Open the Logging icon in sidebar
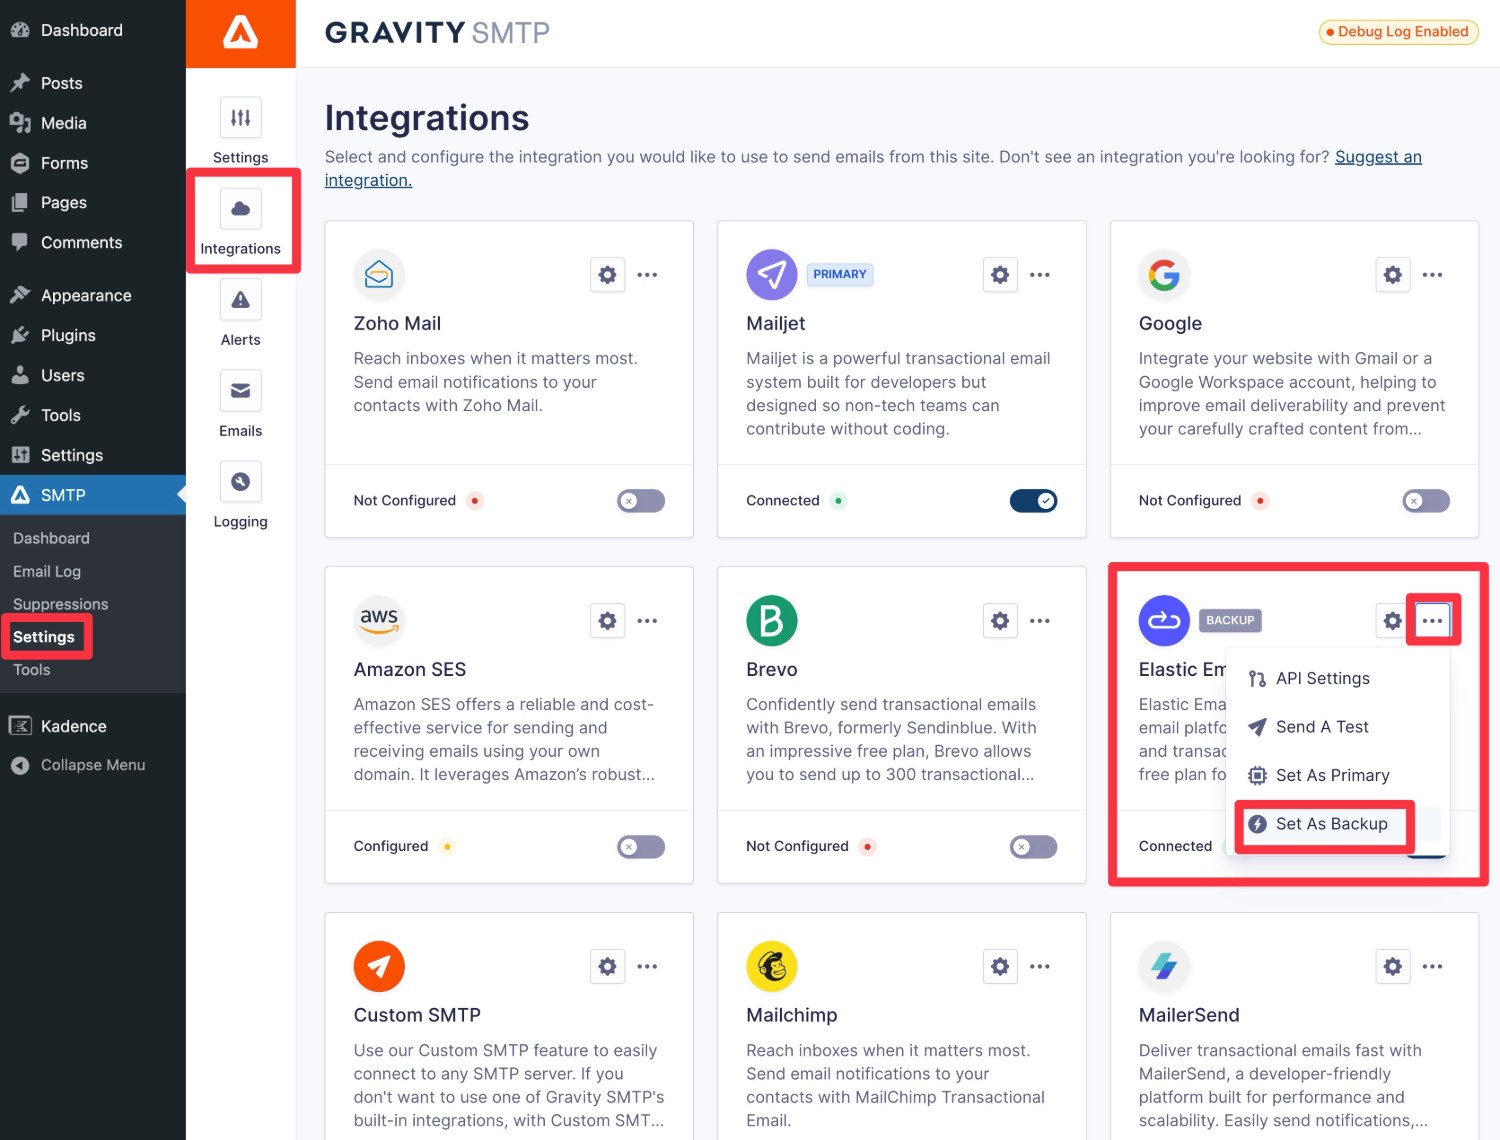1500x1140 pixels. tap(240, 482)
